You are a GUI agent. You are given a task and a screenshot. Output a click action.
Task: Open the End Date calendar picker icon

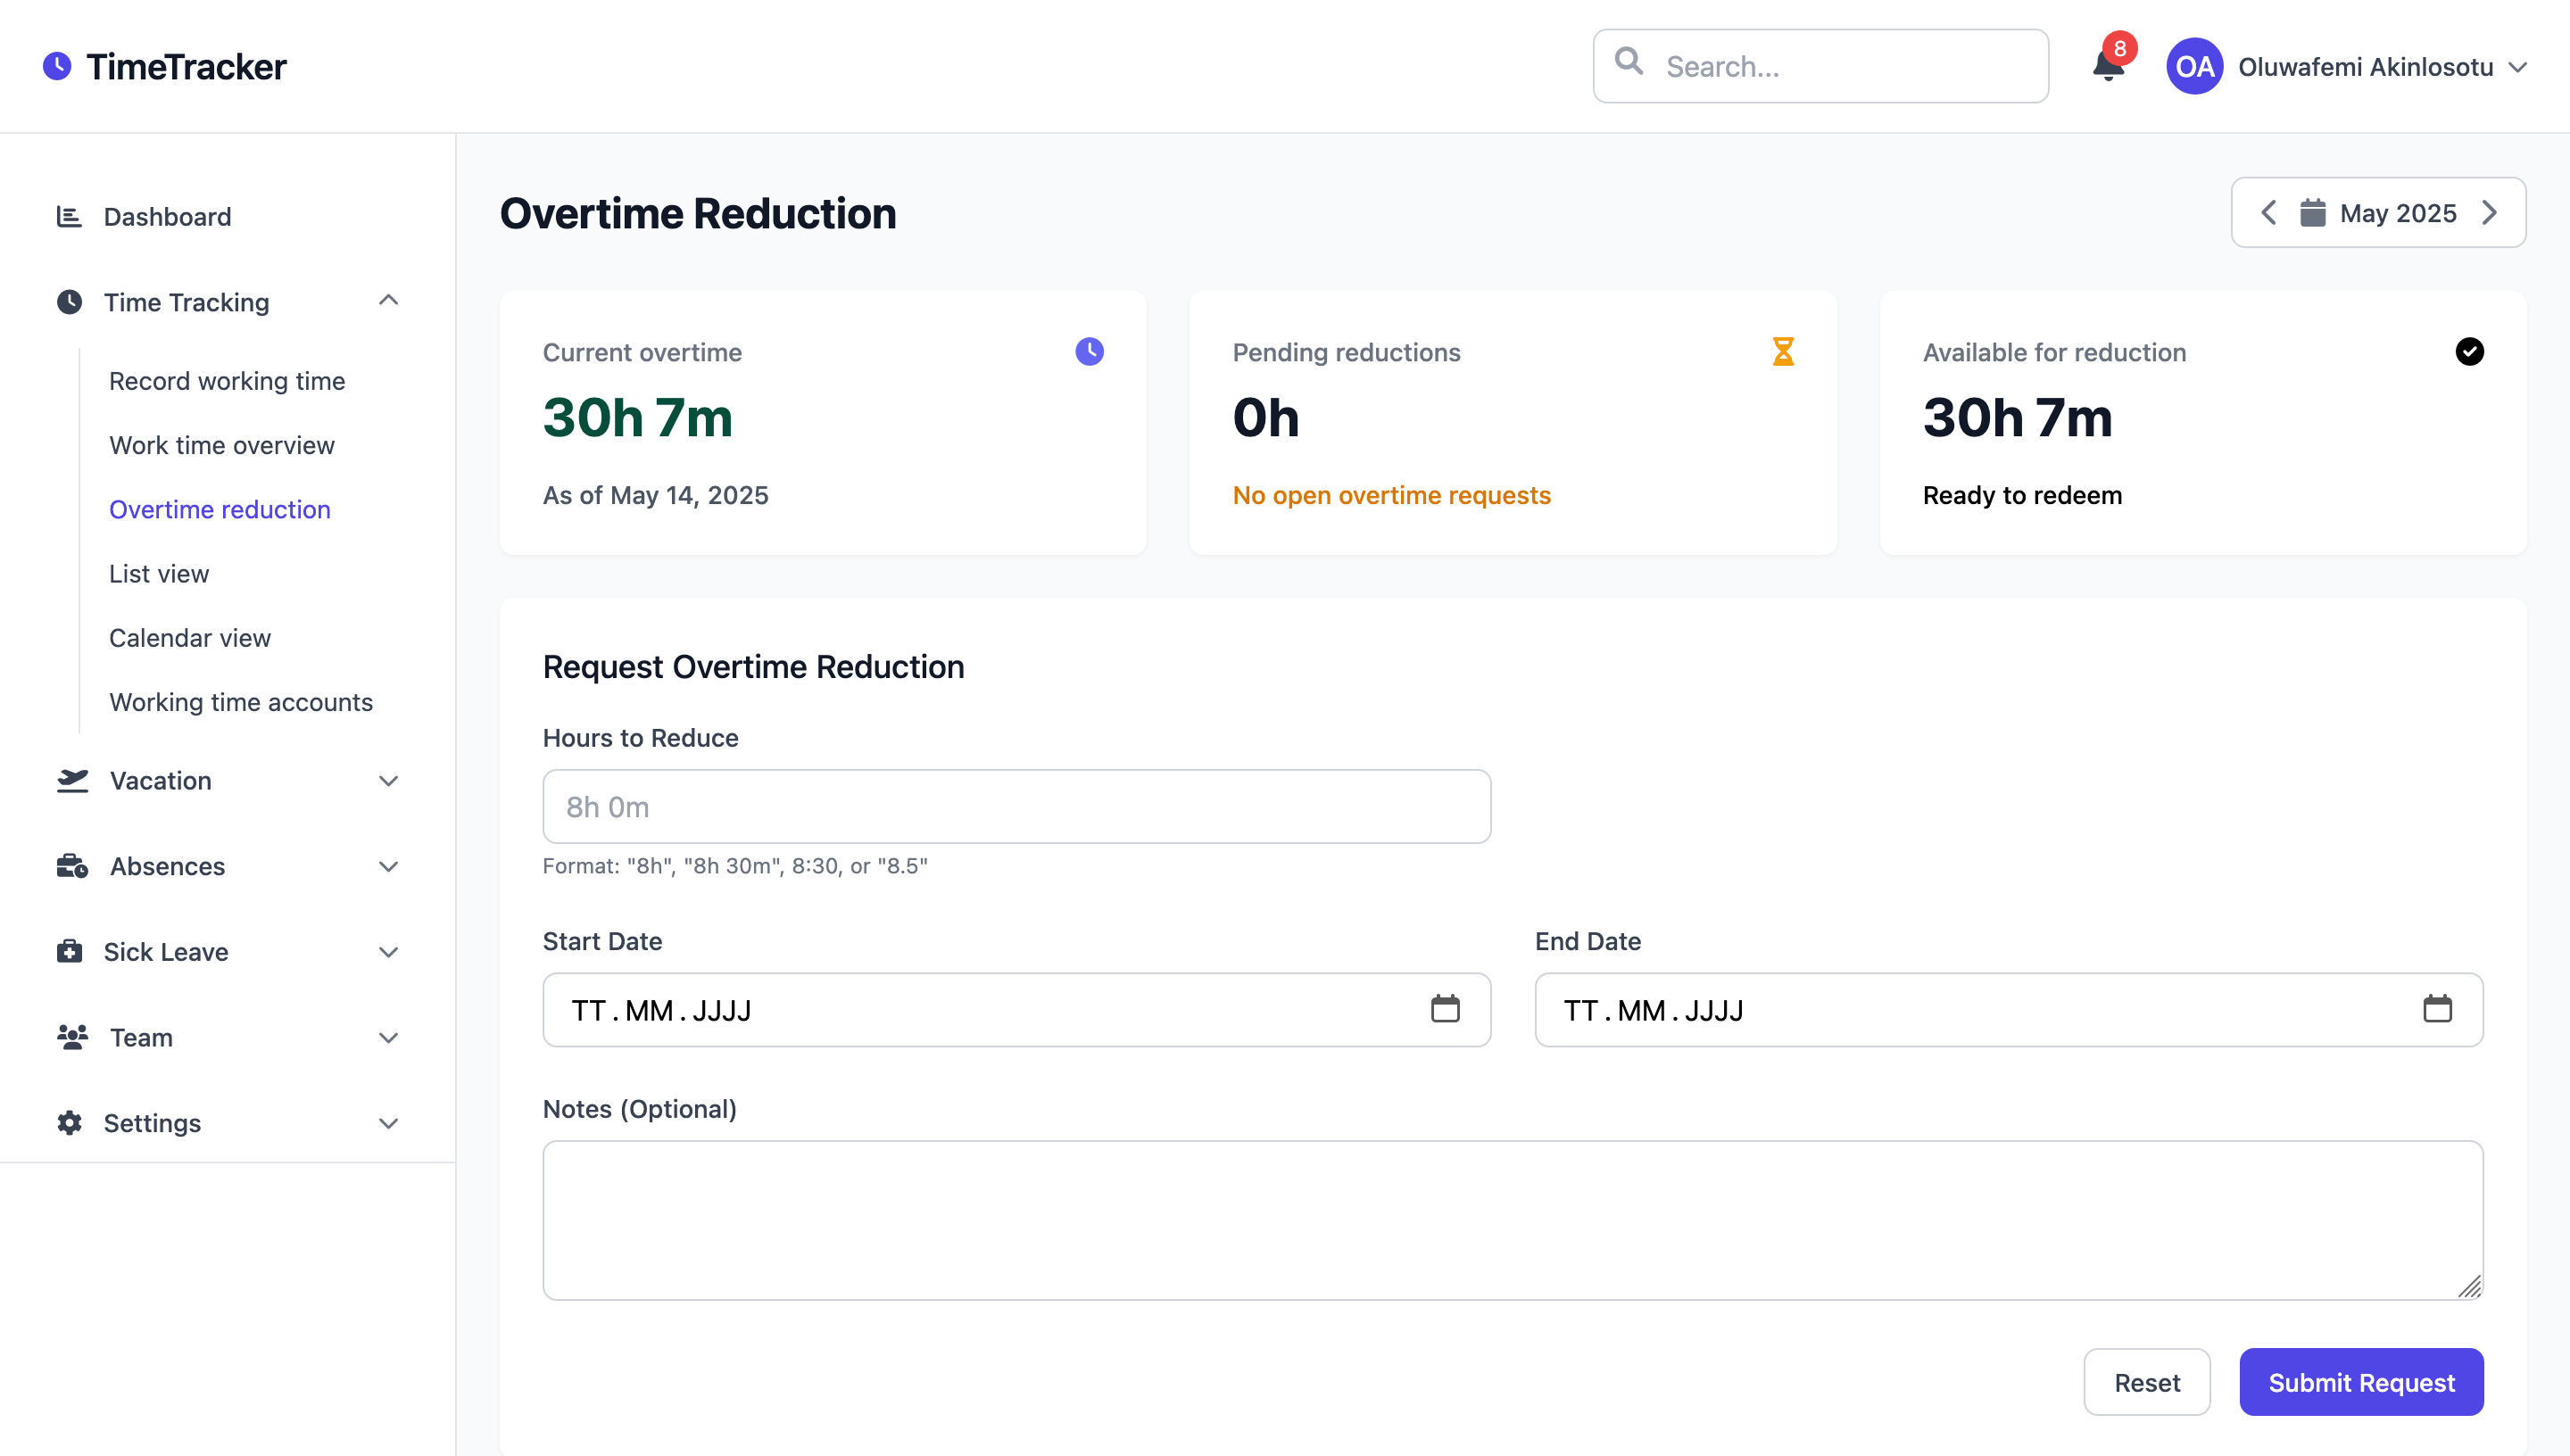click(2437, 1009)
